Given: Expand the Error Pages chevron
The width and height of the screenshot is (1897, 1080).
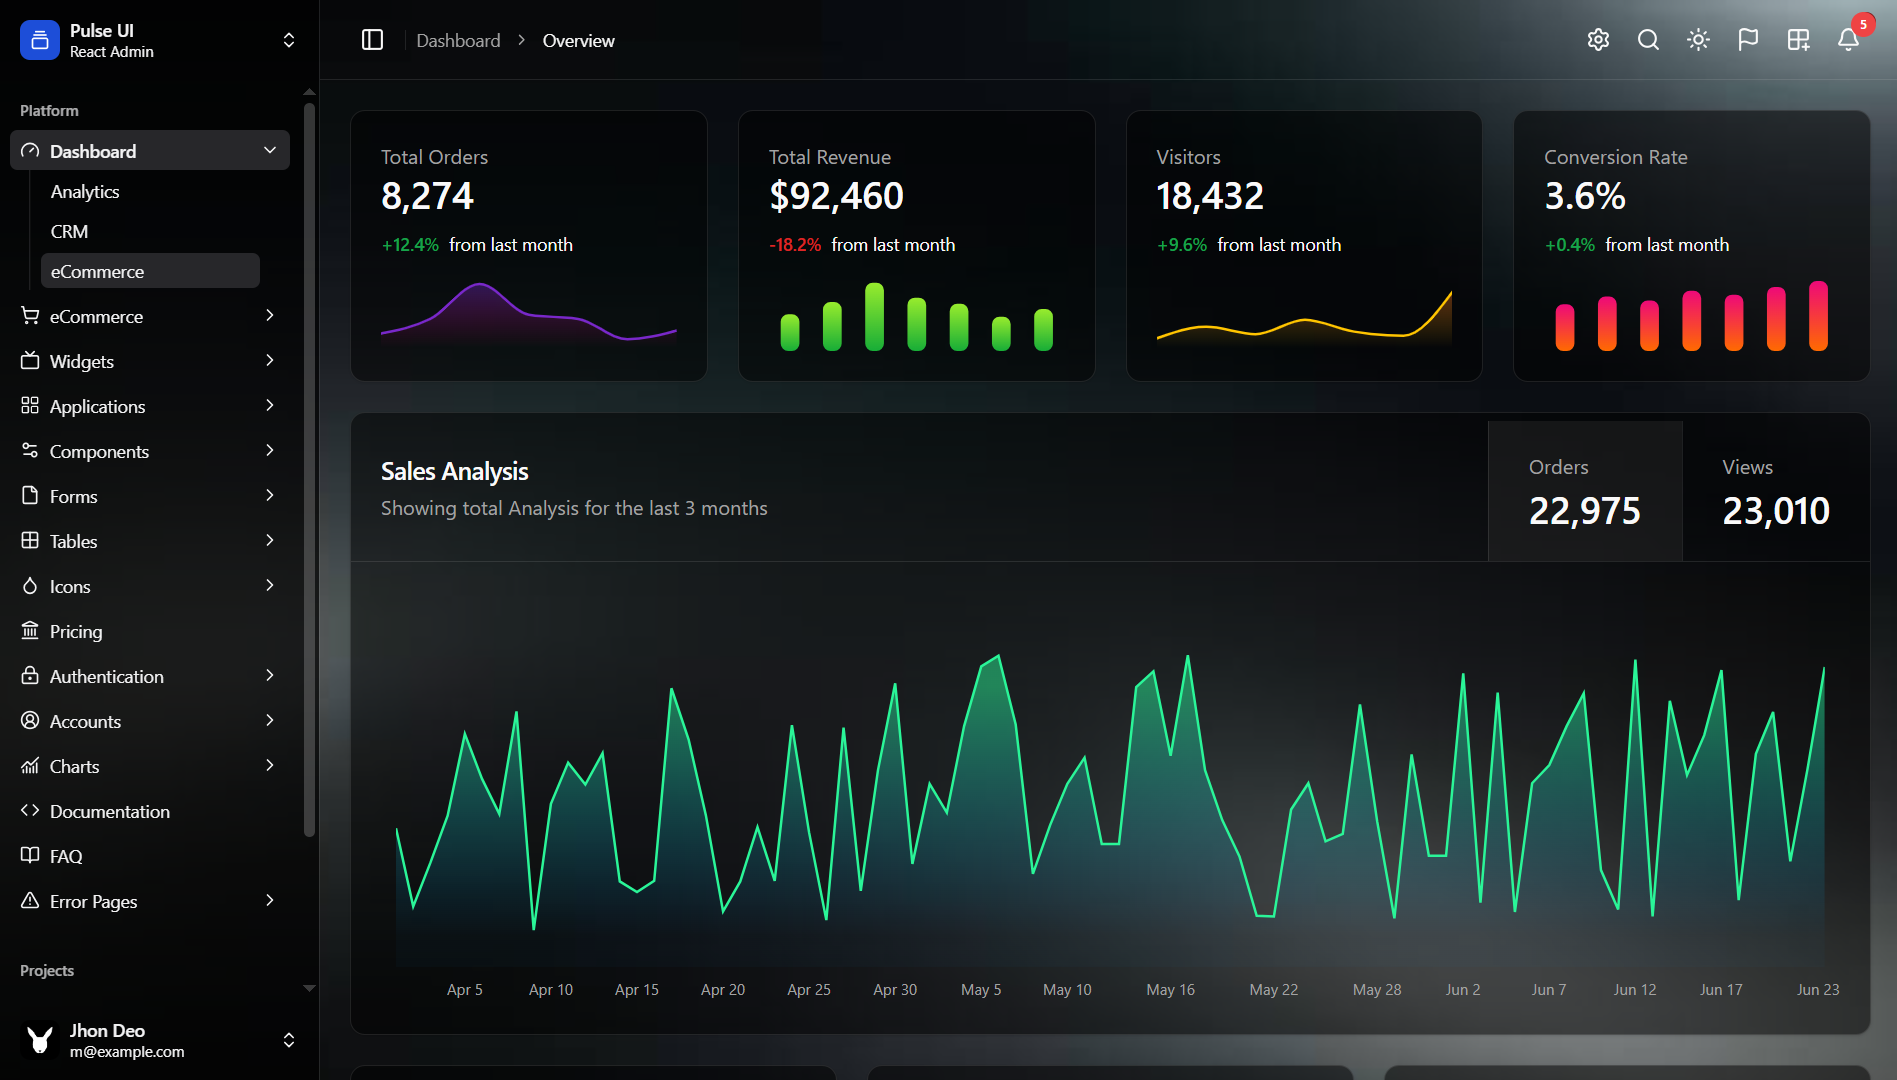Looking at the screenshot, I should [270, 900].
